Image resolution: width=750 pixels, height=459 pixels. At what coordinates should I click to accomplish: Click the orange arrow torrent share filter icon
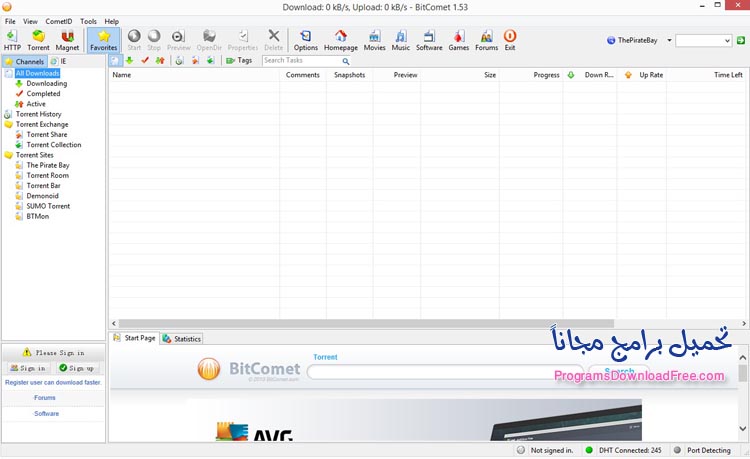(195, 60)
